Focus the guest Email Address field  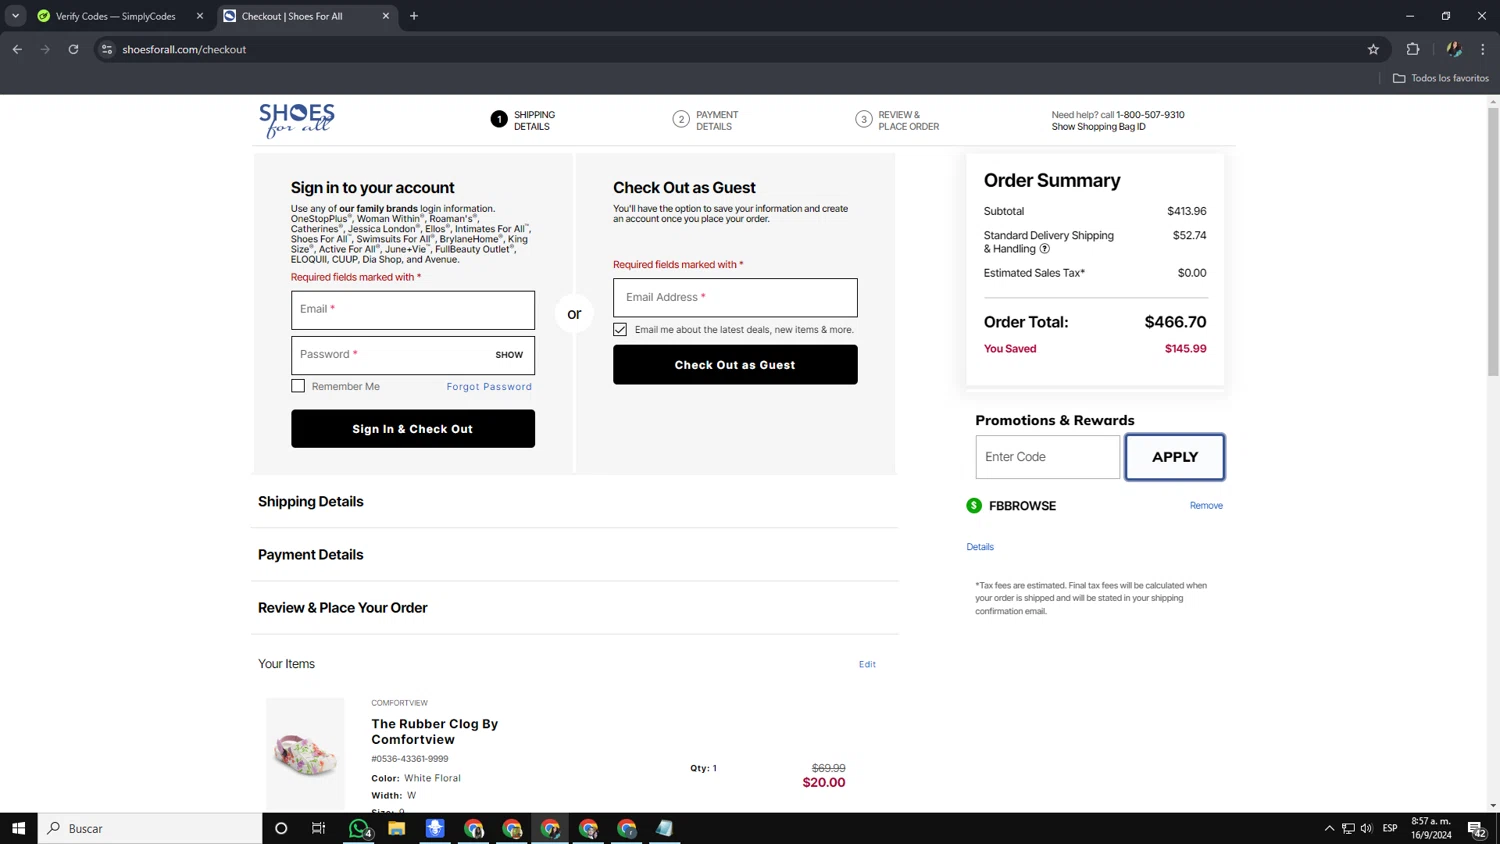735,298
